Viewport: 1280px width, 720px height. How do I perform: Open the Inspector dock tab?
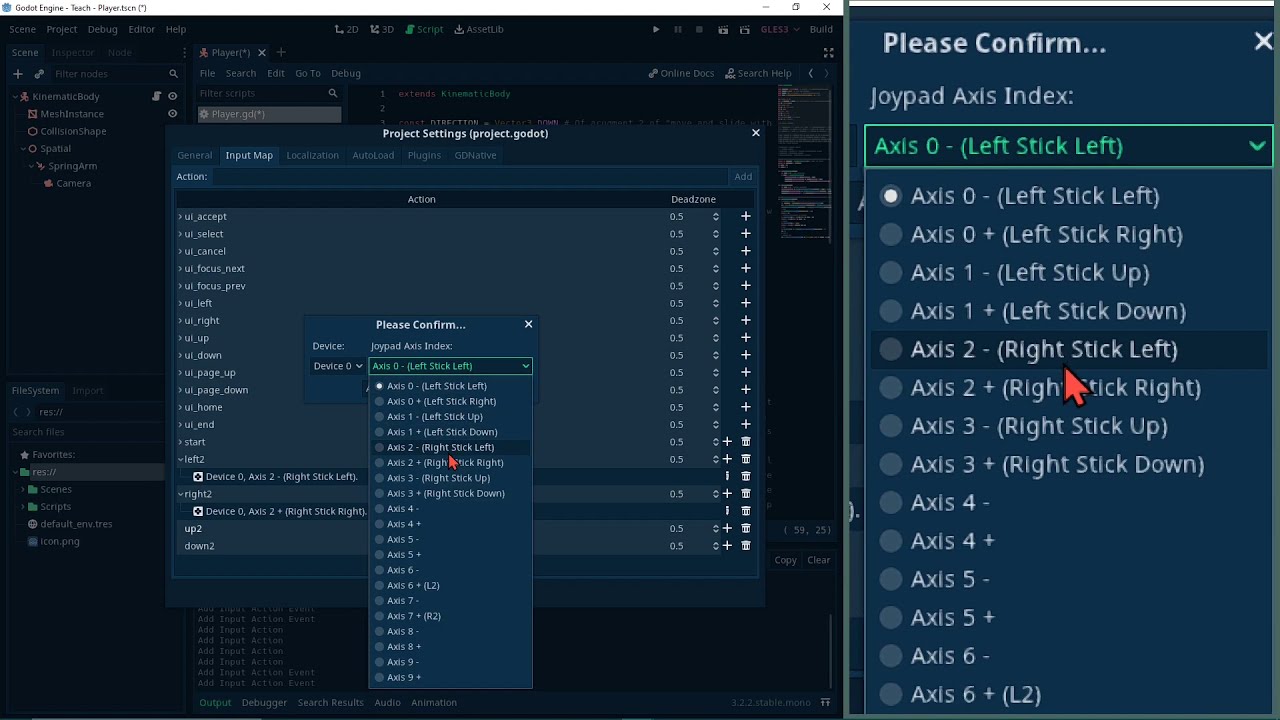[x=73, y=52]
